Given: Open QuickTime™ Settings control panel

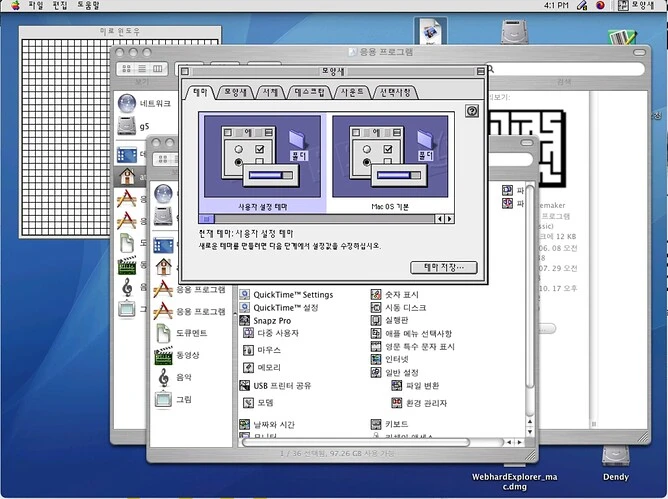Looking at the screenshot, I should (292, 294).
